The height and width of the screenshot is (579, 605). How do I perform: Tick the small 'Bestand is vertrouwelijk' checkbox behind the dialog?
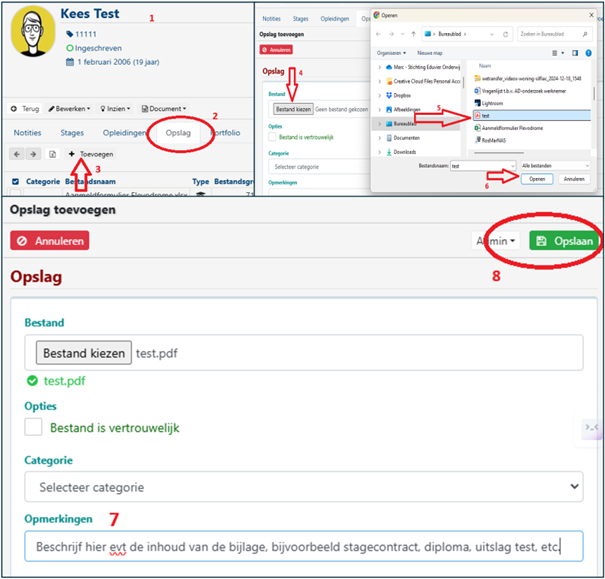click(x=272, y=137)
